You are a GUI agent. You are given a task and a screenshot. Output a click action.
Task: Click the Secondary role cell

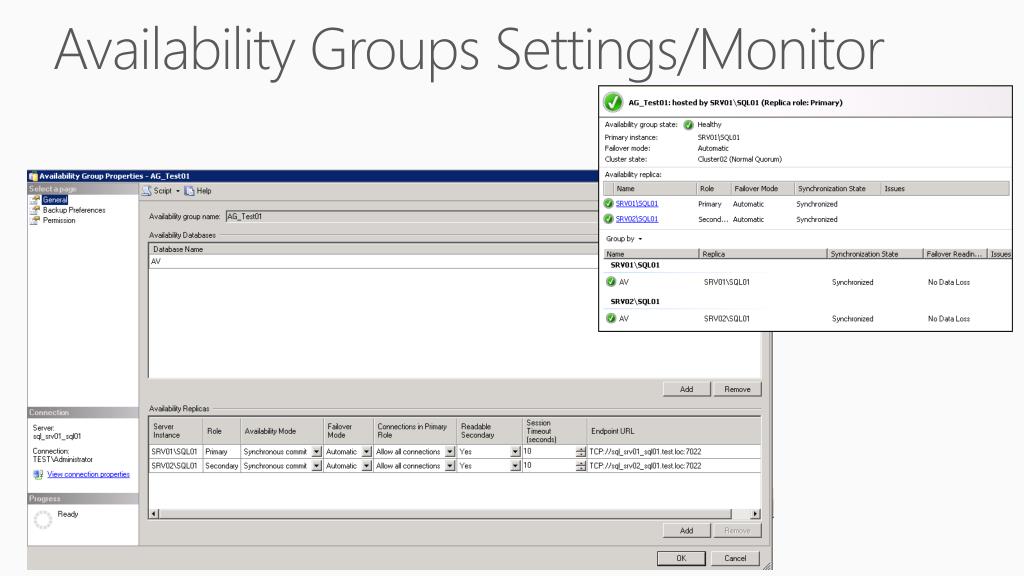point(221,466)
